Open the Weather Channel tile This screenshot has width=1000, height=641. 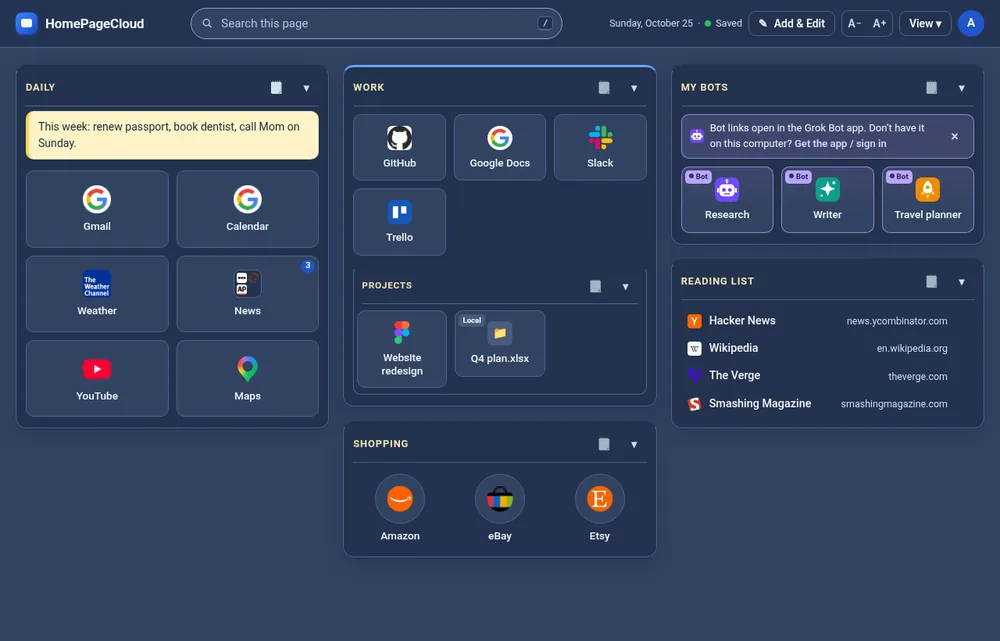[x=97, y=293]
